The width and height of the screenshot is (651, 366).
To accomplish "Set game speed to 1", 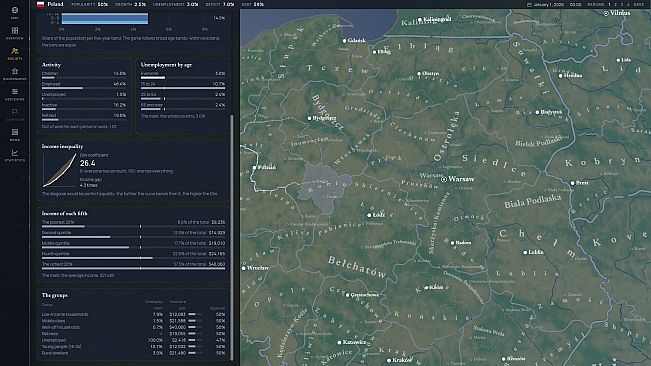I will point(609,5).
